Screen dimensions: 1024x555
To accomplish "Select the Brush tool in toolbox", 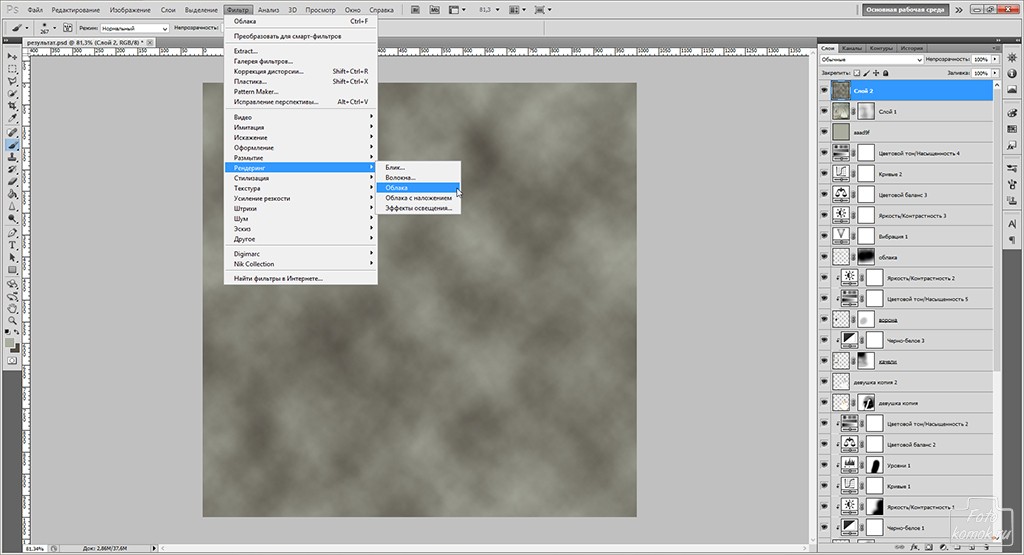I will (x=12, y=145).
